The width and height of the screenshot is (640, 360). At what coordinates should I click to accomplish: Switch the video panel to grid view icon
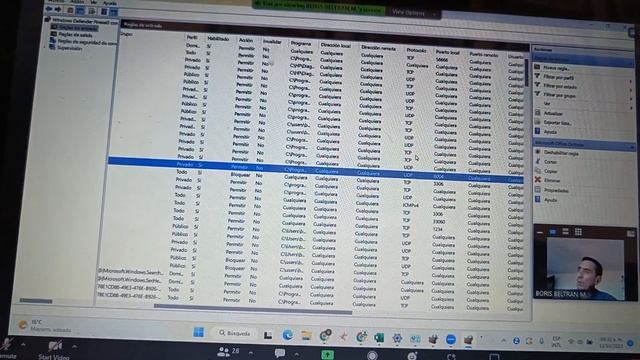pos(578,232)
